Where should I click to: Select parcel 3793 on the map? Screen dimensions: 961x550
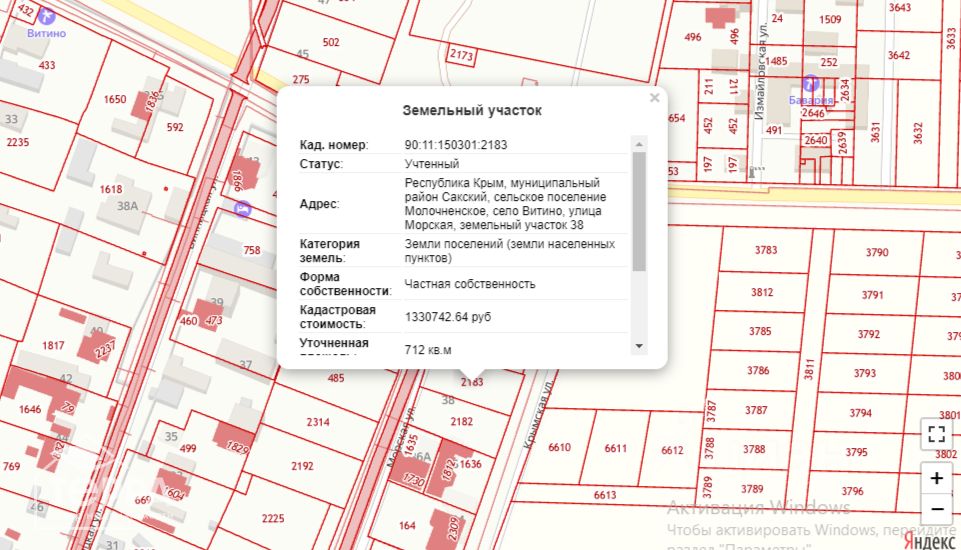point(865,373)
